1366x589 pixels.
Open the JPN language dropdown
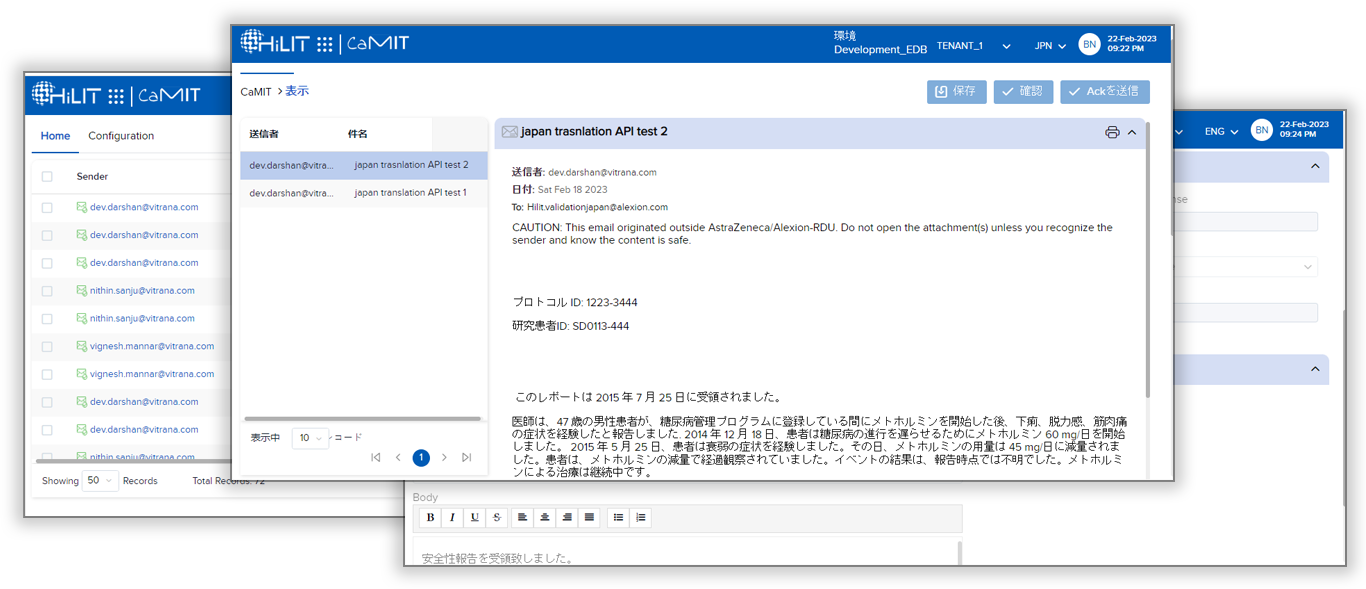click(1051, 46)
